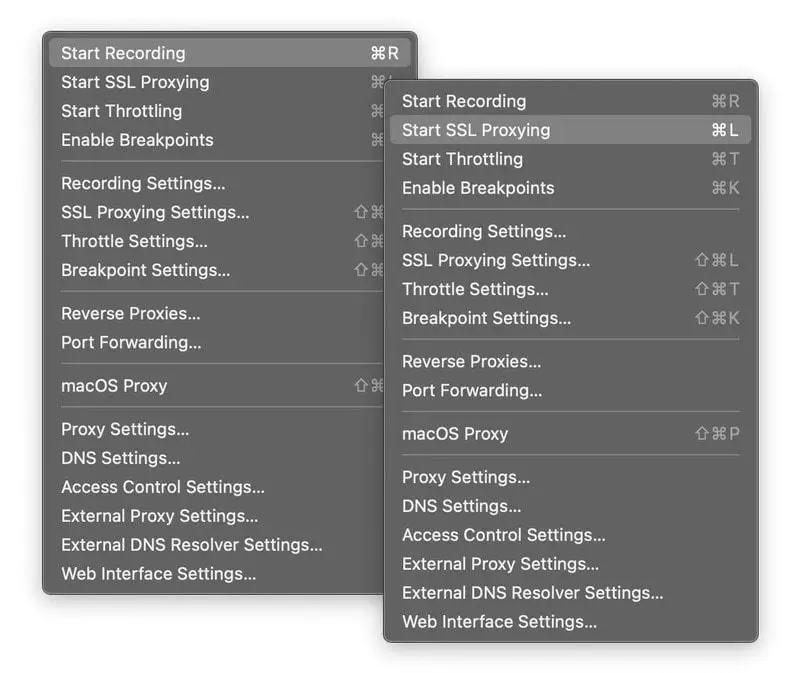Screen dimensions: 800x673
Task: Open Access Control Settings in front-right menu
Action: point(503,535)
